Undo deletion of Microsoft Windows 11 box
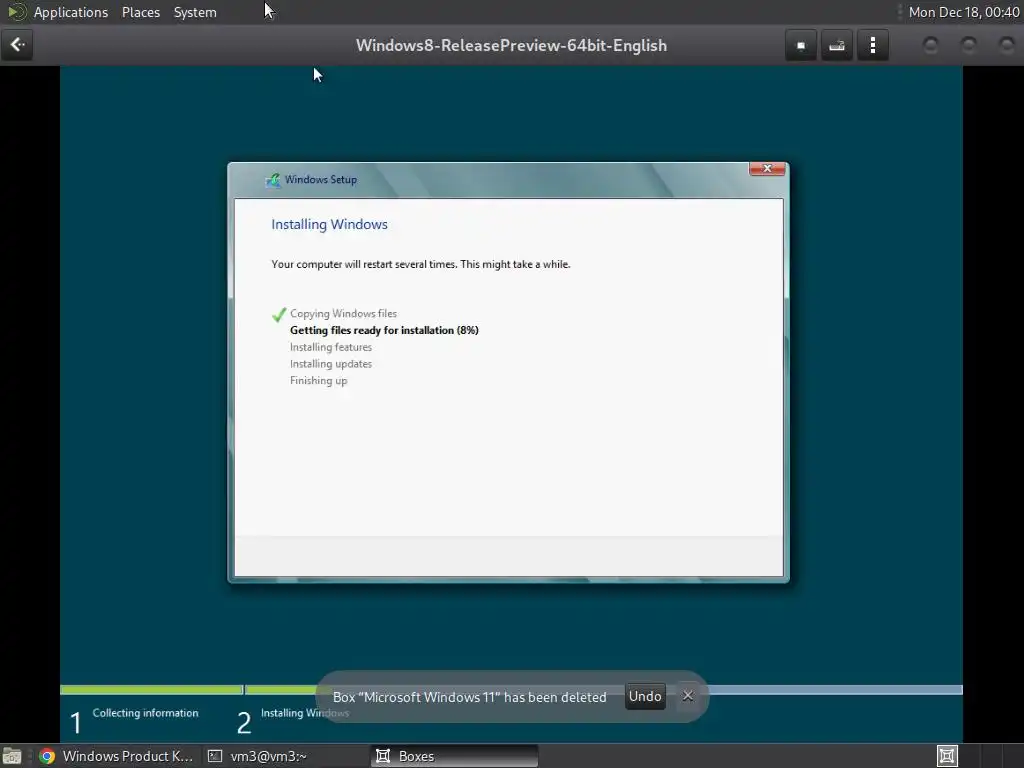 point(645,696)
